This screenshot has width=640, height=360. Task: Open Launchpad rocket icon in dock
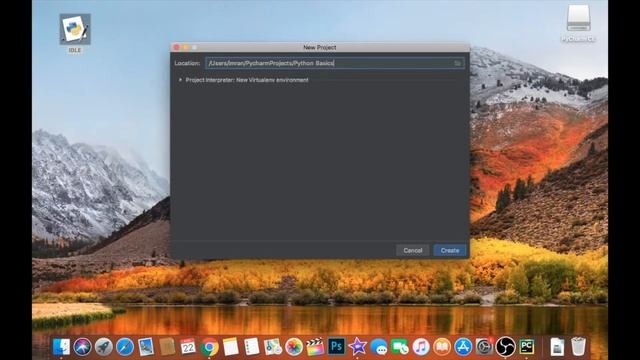[104, 347]
